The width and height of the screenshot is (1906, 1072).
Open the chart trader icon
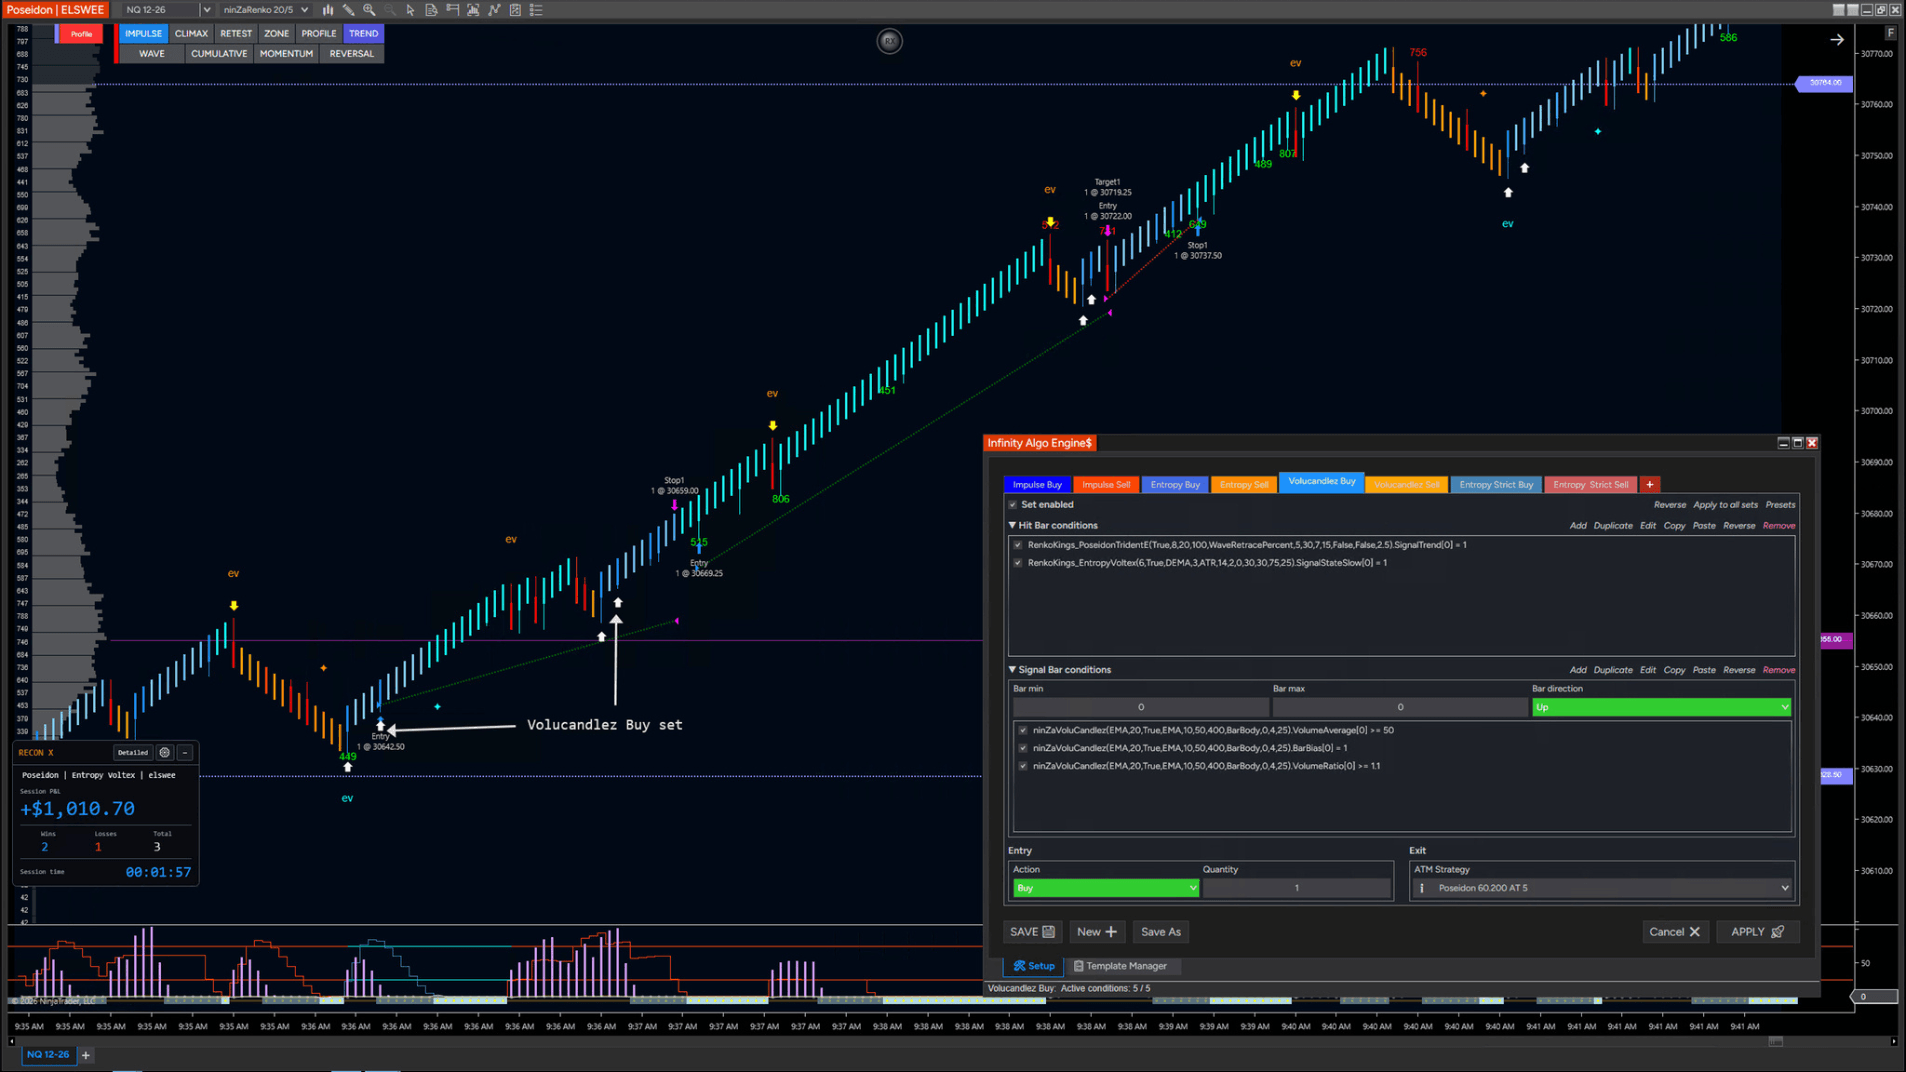point(452,10)
